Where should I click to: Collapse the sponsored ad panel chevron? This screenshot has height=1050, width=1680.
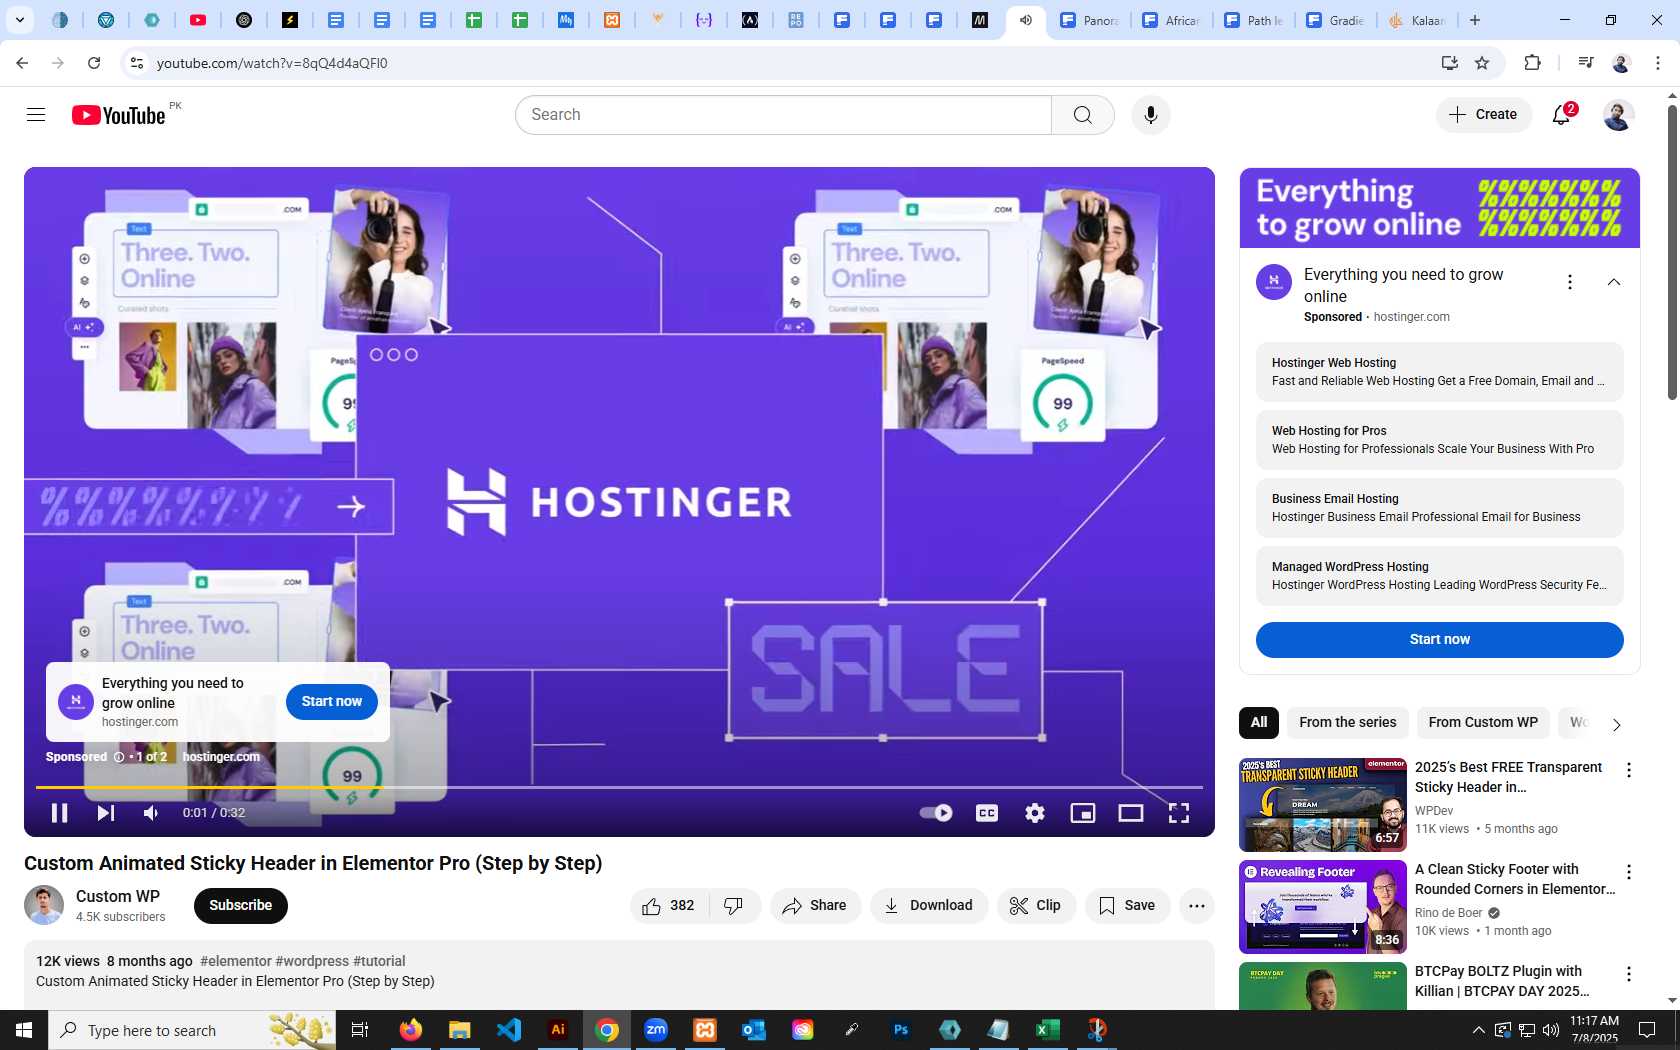(x=1614, y=283)
